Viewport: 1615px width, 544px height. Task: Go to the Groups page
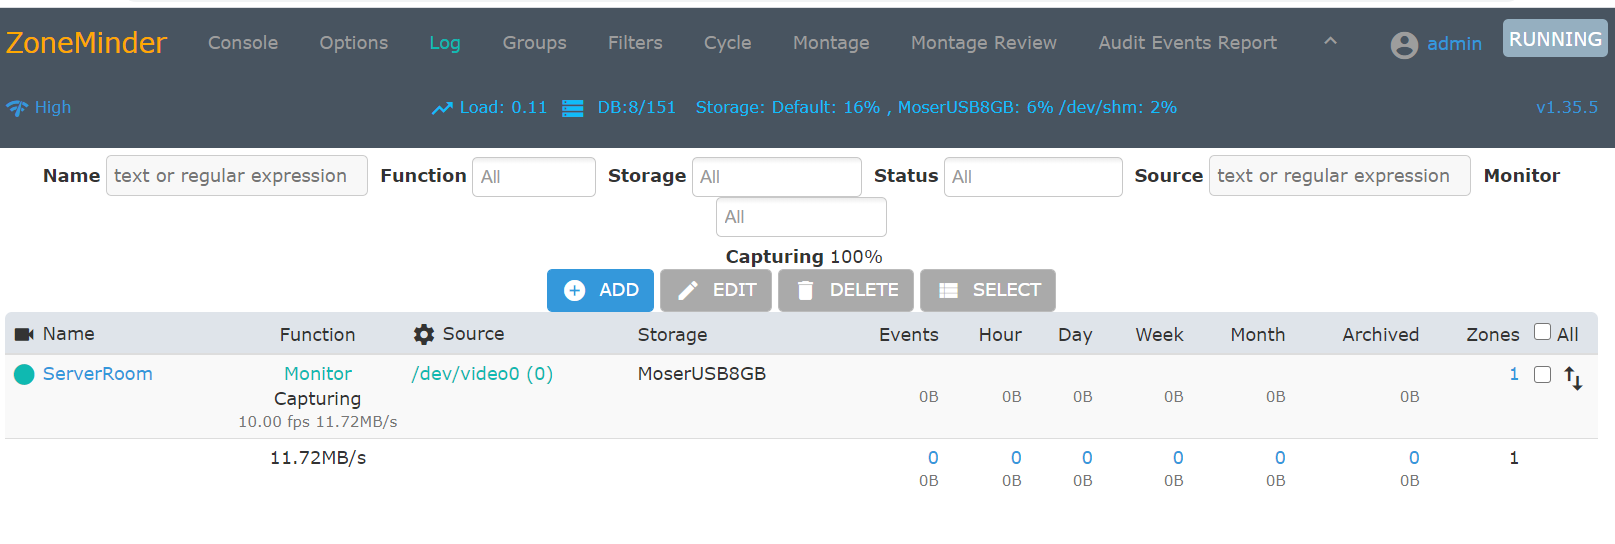(x=535, y=43)
